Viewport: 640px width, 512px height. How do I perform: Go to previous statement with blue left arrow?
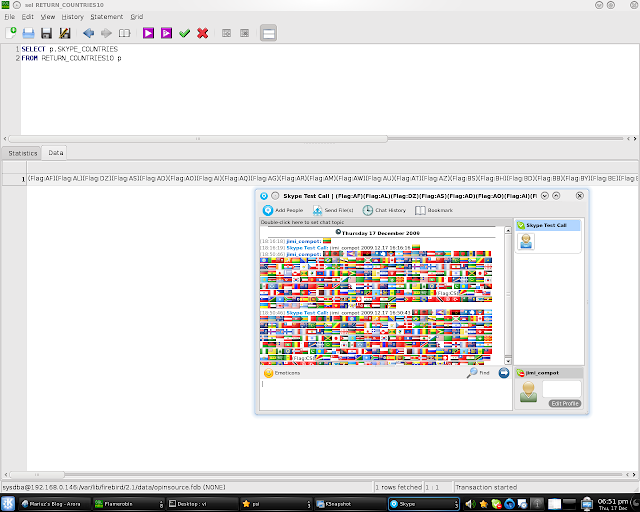coord(88,33)
